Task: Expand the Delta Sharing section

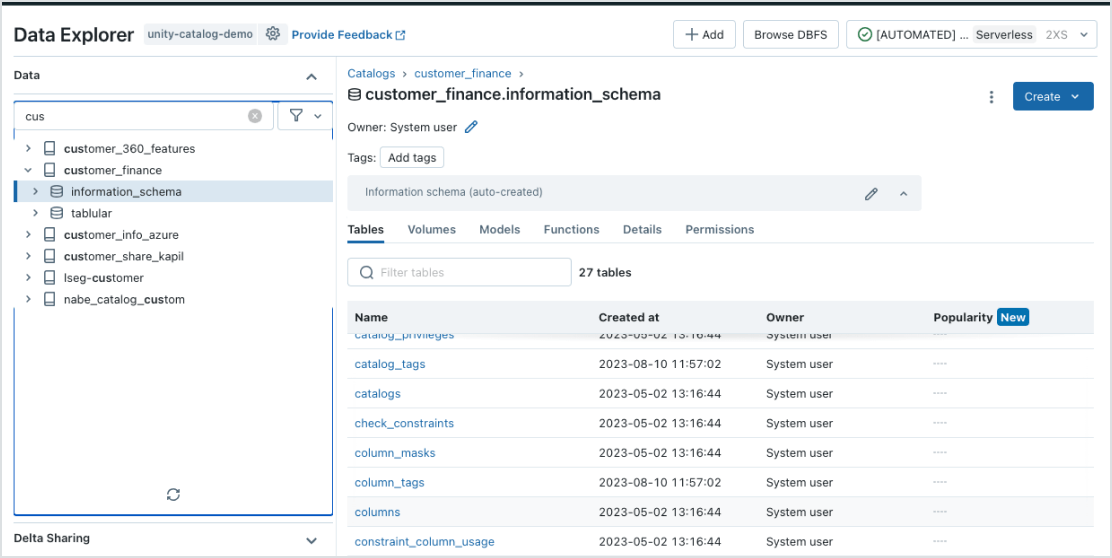Action: 311,539
